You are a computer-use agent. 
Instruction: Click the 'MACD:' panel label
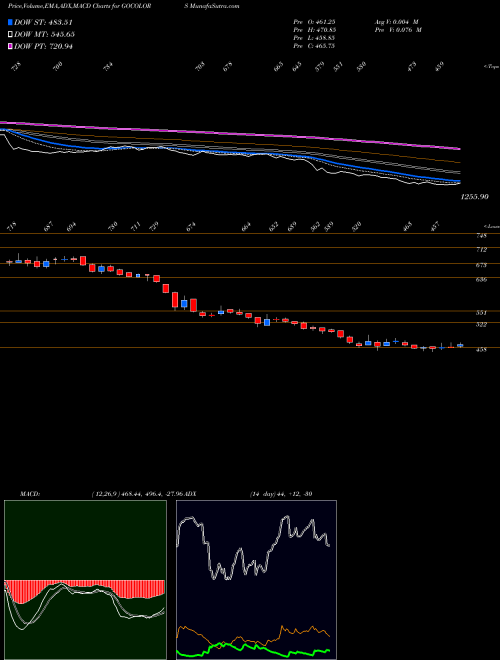30,493
